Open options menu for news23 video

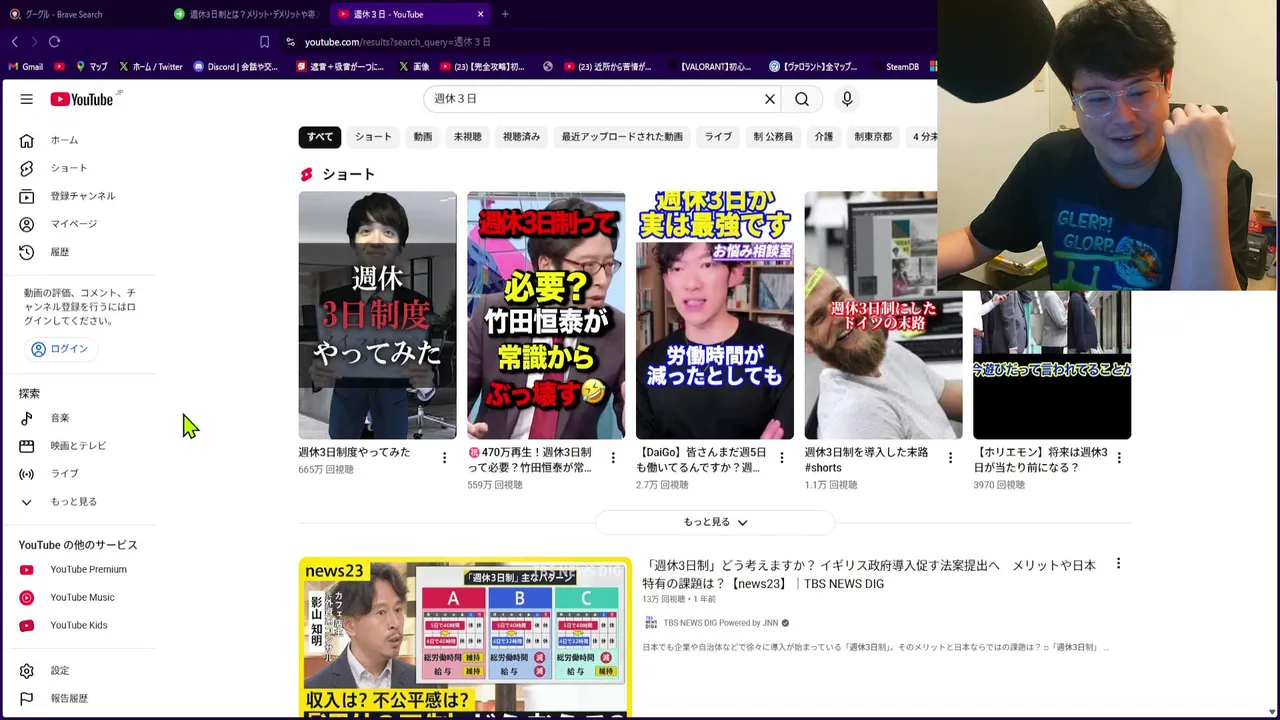coord(1118,564)
